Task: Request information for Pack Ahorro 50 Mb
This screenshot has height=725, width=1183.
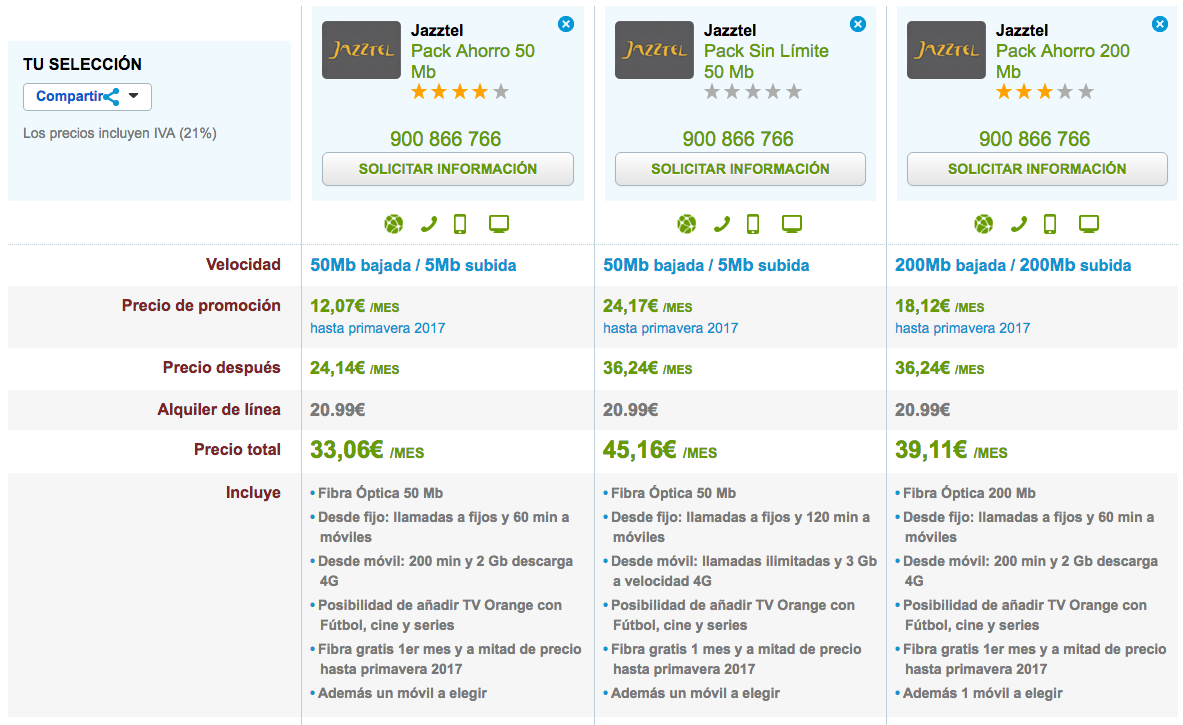Action: [x=448, y=169]
